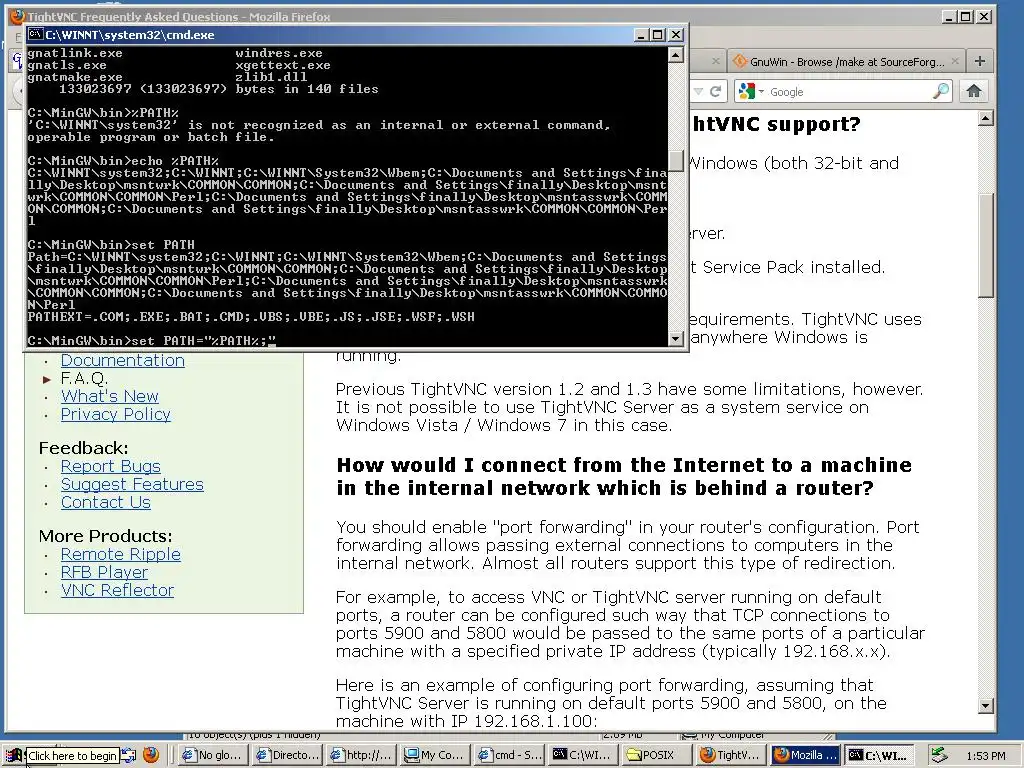Open the What's New link
The image size is (1024, 768).
(x=110, y=396)
